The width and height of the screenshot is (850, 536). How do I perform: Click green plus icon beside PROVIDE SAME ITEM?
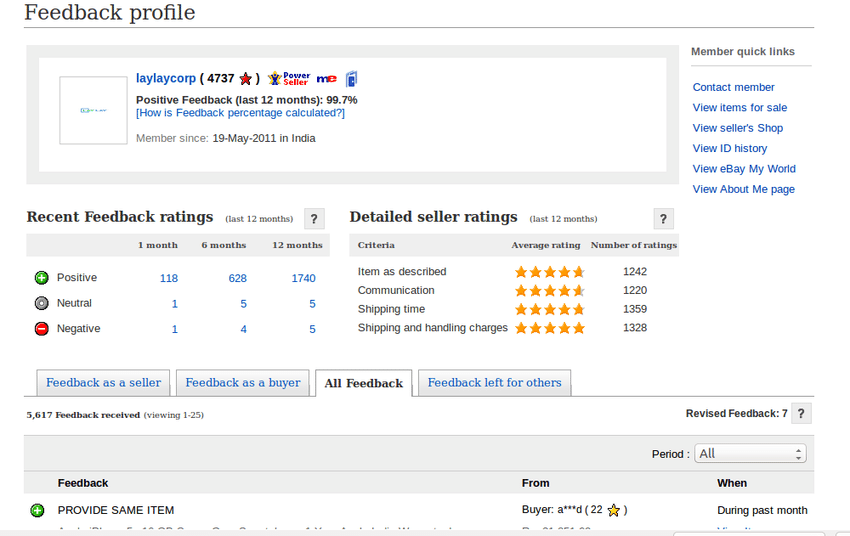tap(37, 511)
